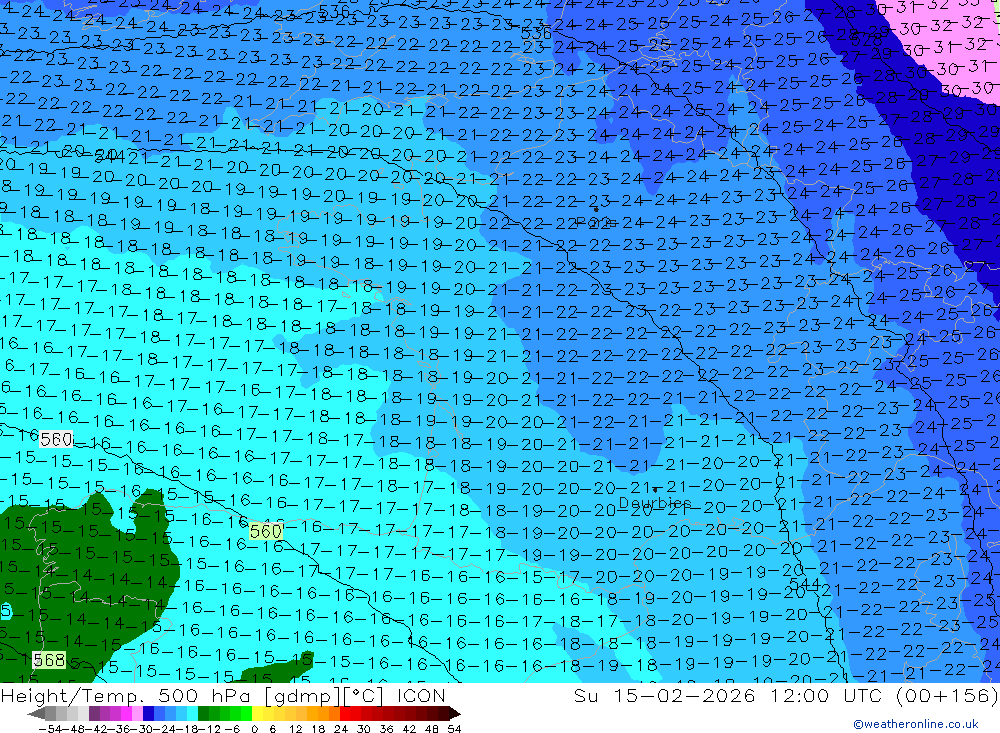Open the weatheronline.co.uk copyright link

point(915,724)
